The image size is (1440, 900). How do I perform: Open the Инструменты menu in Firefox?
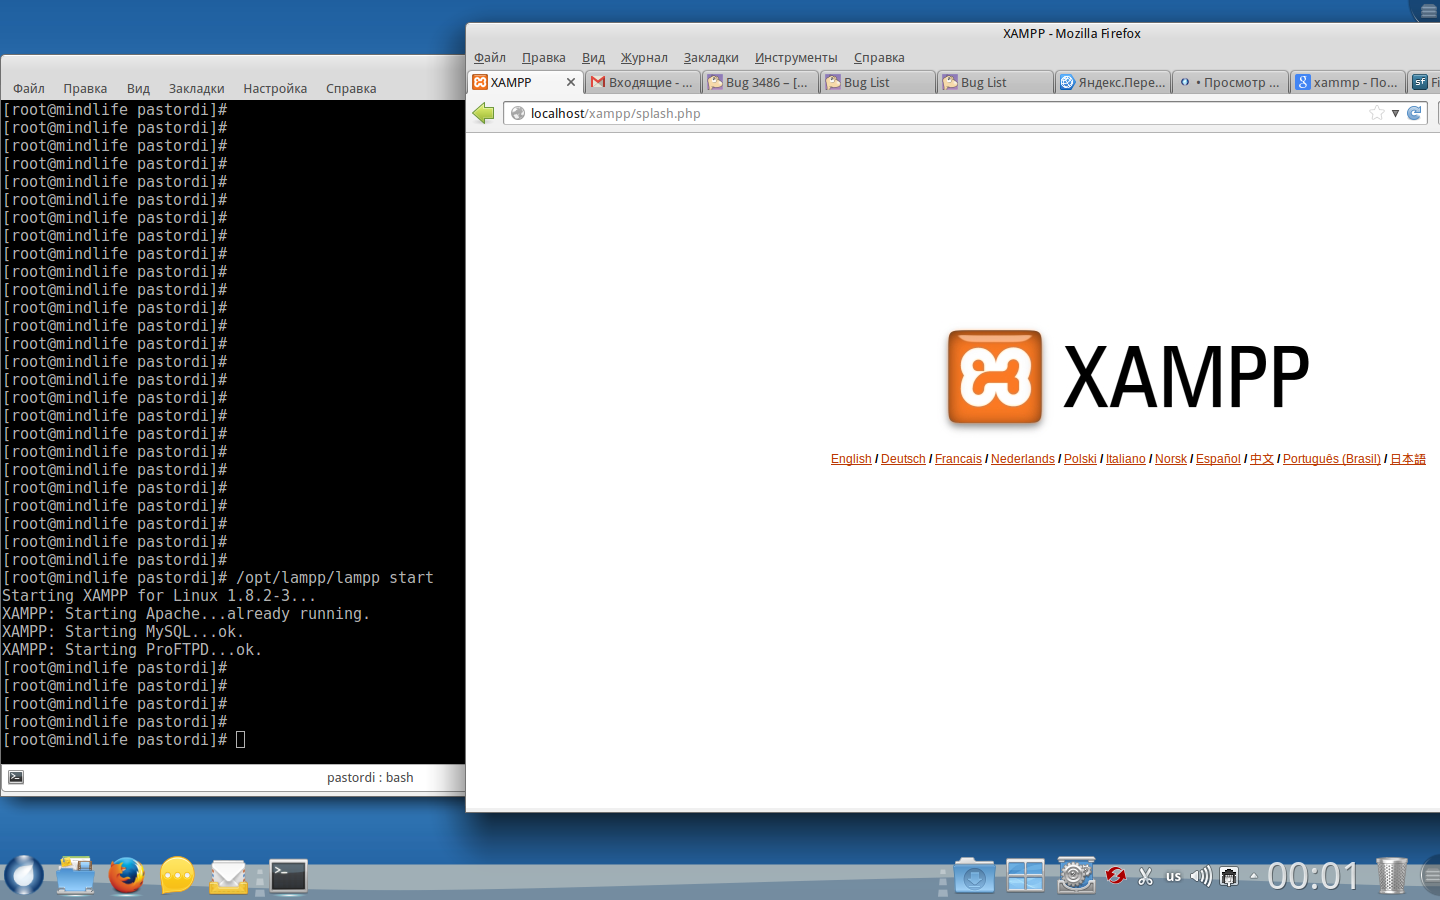pyautogui.click(x=796, y=57)
